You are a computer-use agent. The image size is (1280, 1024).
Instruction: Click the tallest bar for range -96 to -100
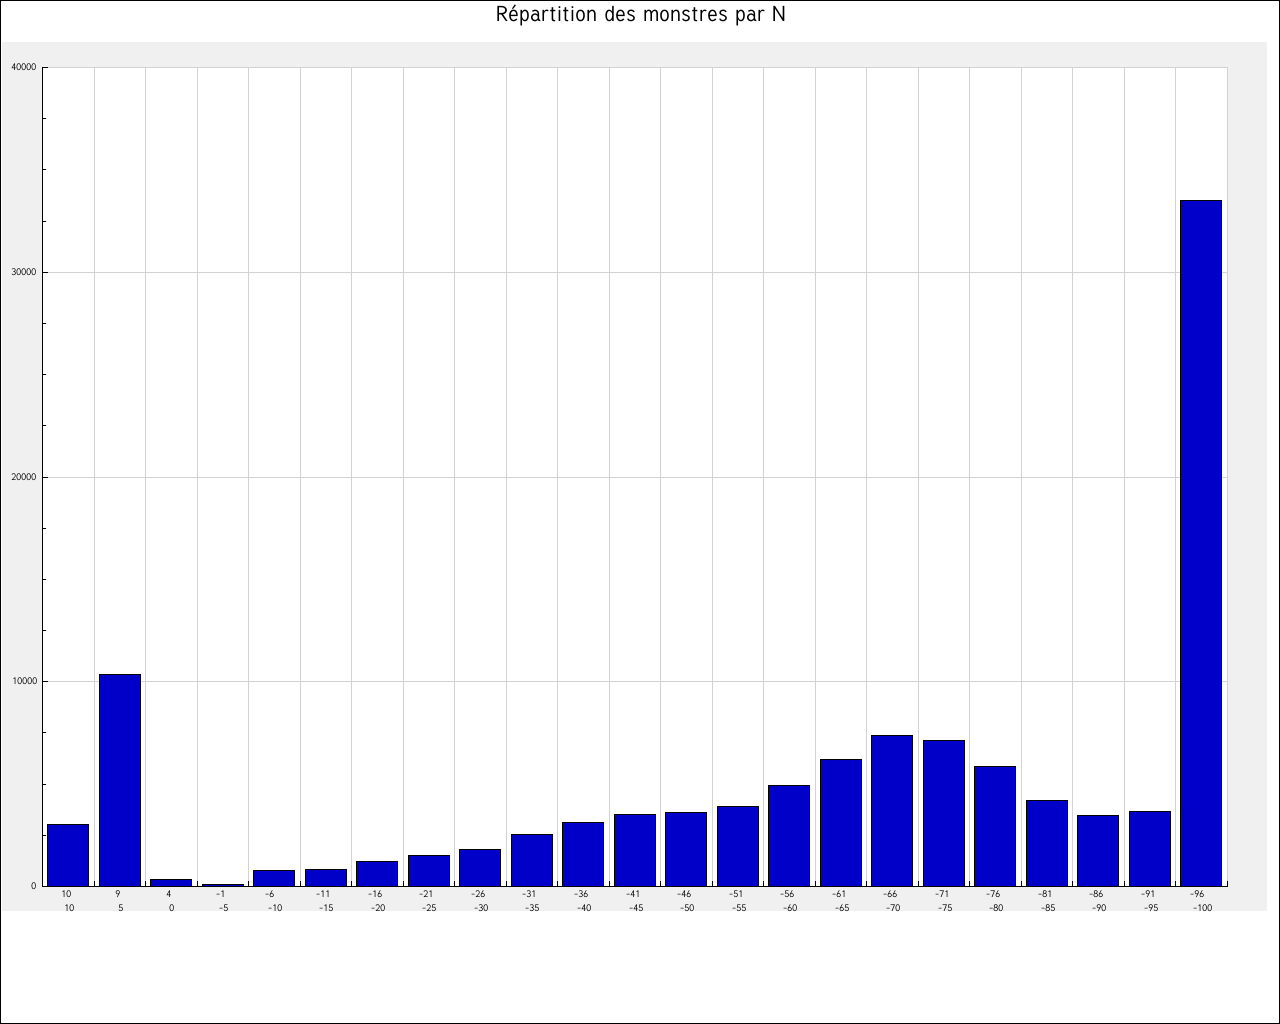pos(1201,543)
